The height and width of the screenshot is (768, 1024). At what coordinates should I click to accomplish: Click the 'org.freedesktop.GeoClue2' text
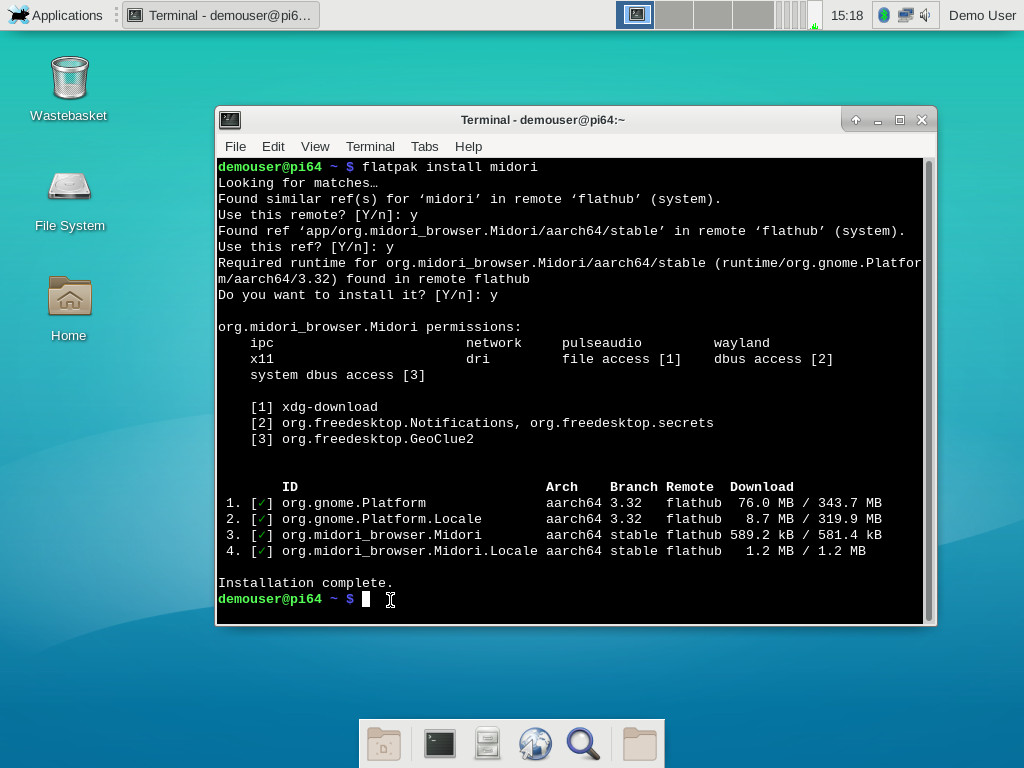[x=378, y=439]
